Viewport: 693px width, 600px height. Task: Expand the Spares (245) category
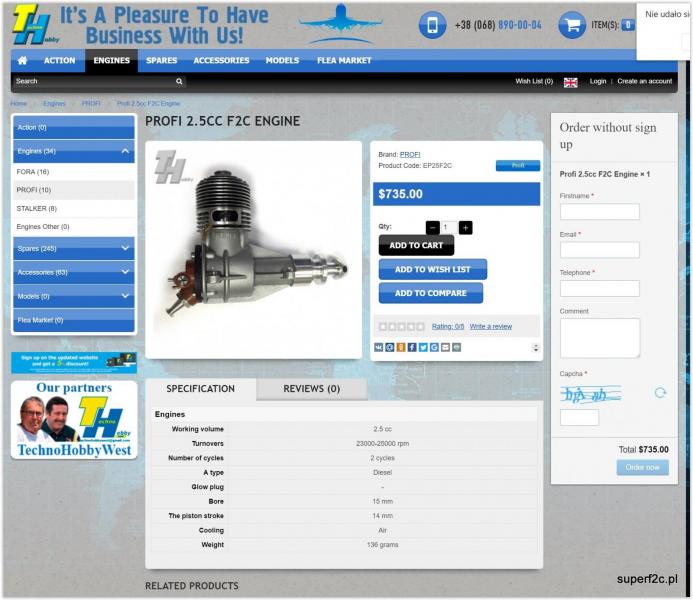[x=125, y=248]
